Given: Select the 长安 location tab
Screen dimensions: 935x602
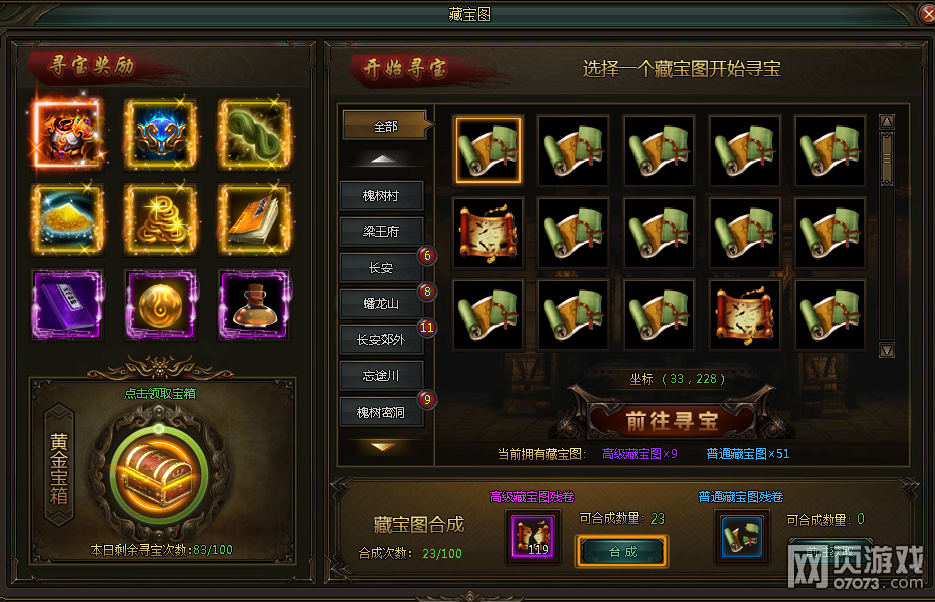Looking at the screenshot, I should [381, 268].
